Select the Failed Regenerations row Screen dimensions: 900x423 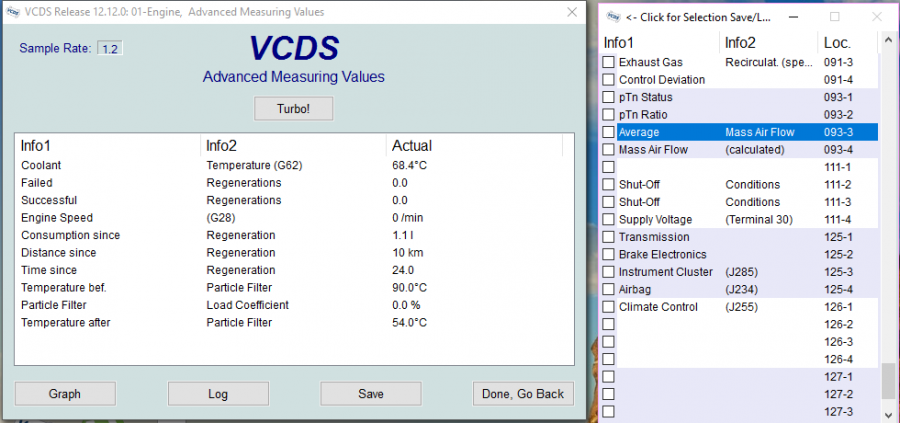click(x=293, y=183)
